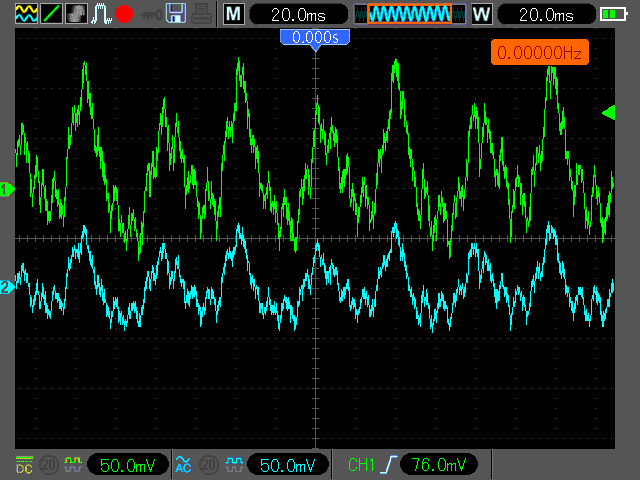Open the channel 1 50.0mV scale setting

point(125,465)
